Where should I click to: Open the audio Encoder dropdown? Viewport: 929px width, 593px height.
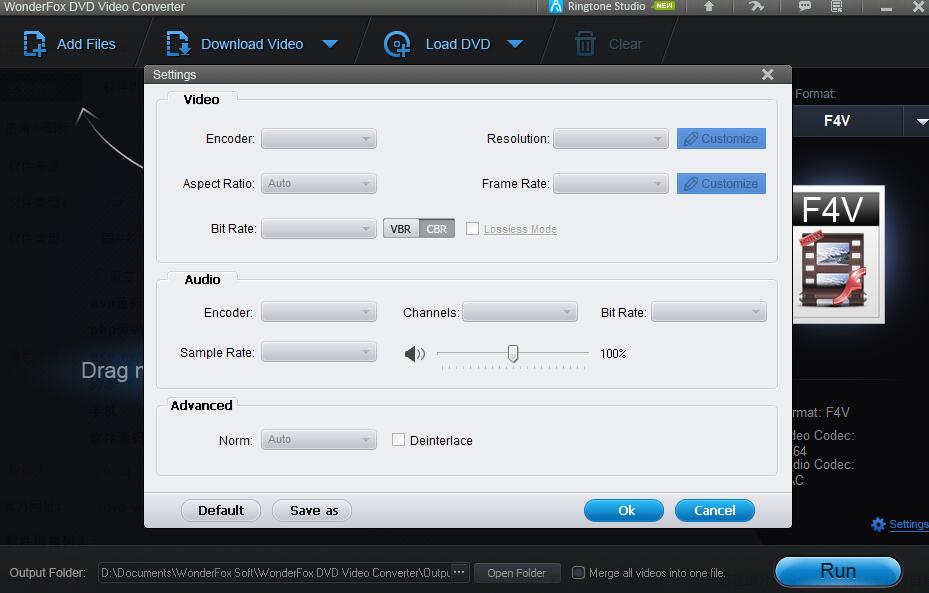click(x=319, y=312)
